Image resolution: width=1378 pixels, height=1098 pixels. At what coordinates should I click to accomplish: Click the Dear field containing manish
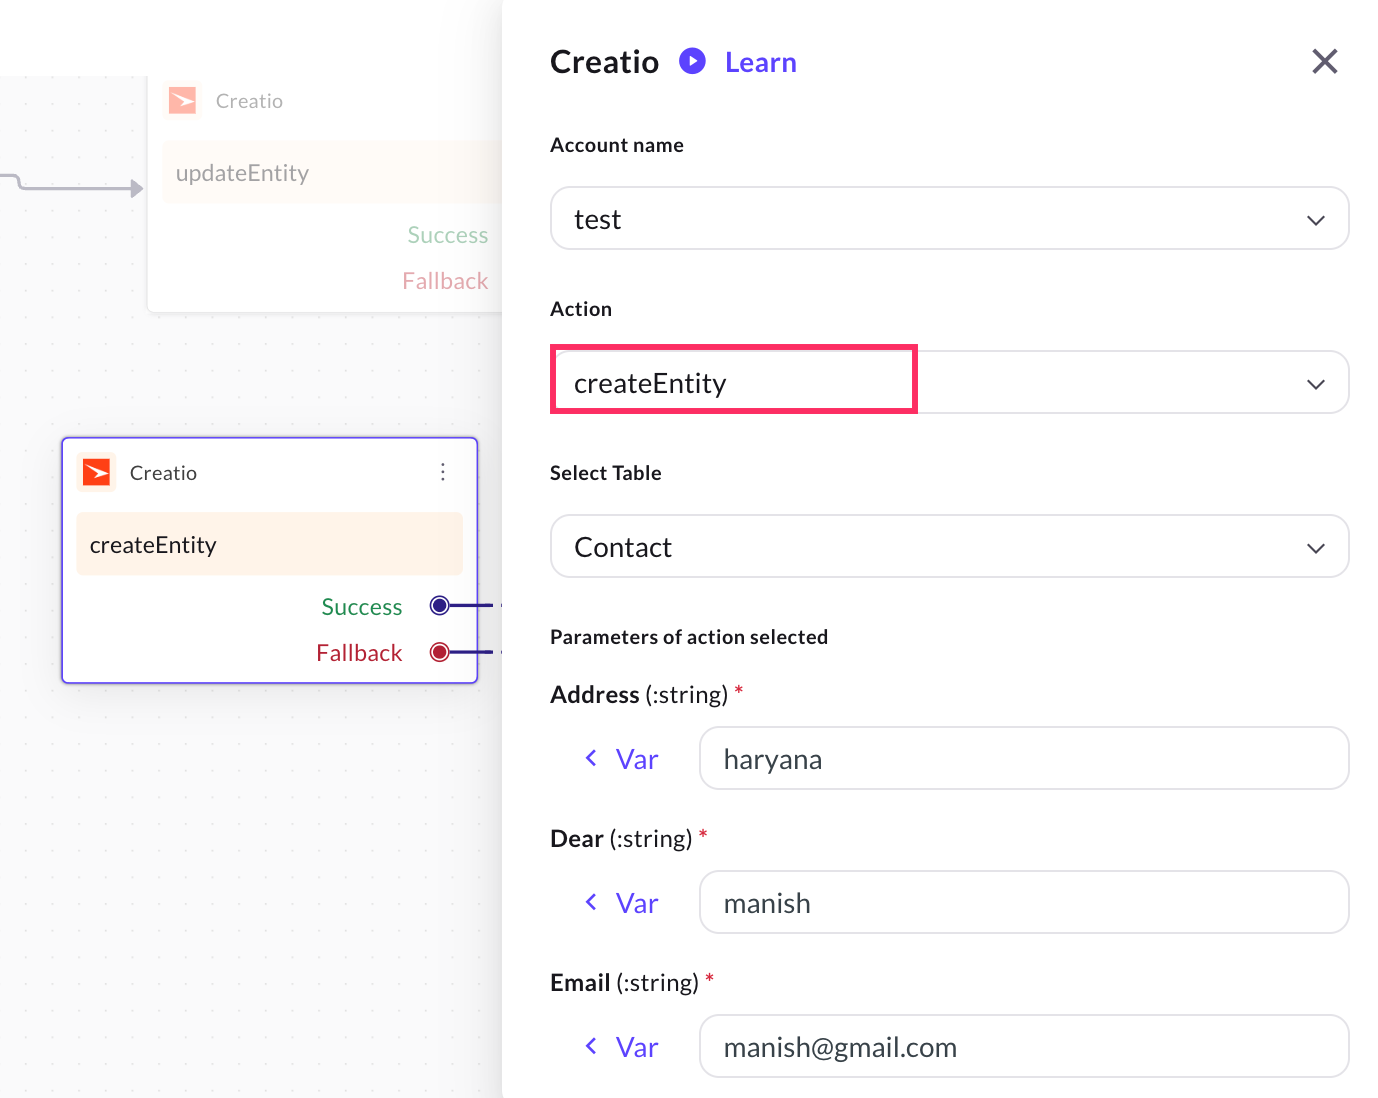click(x=1023, y=903)
